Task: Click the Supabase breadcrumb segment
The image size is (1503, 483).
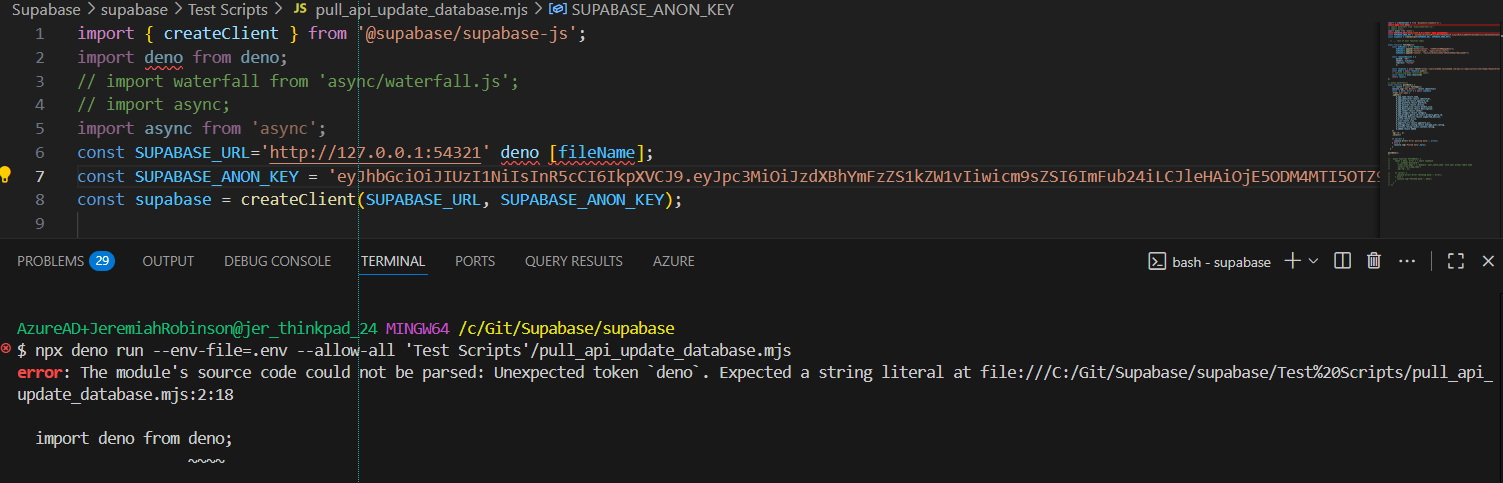Action: (45, 10)
